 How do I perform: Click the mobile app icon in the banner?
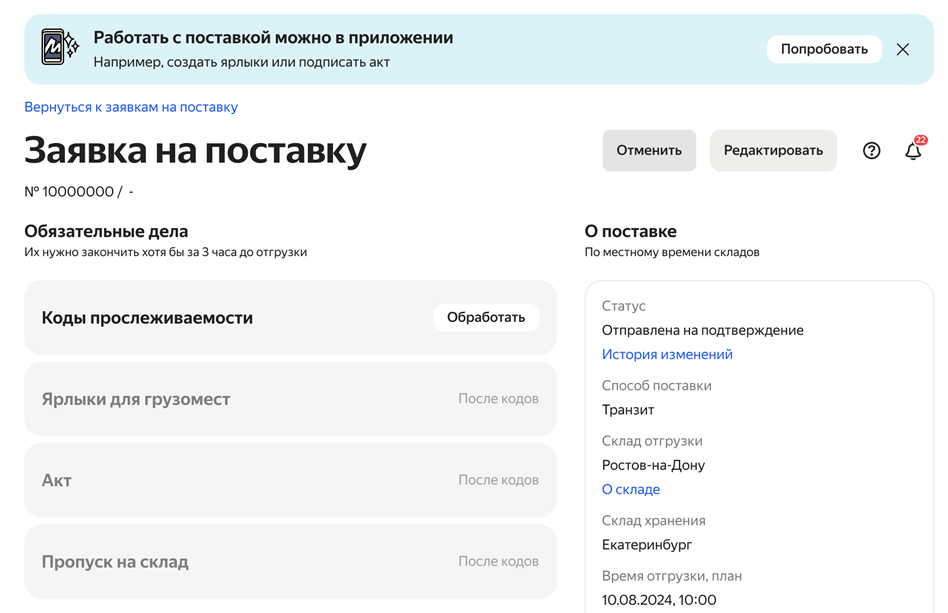[x=58, y=48]
